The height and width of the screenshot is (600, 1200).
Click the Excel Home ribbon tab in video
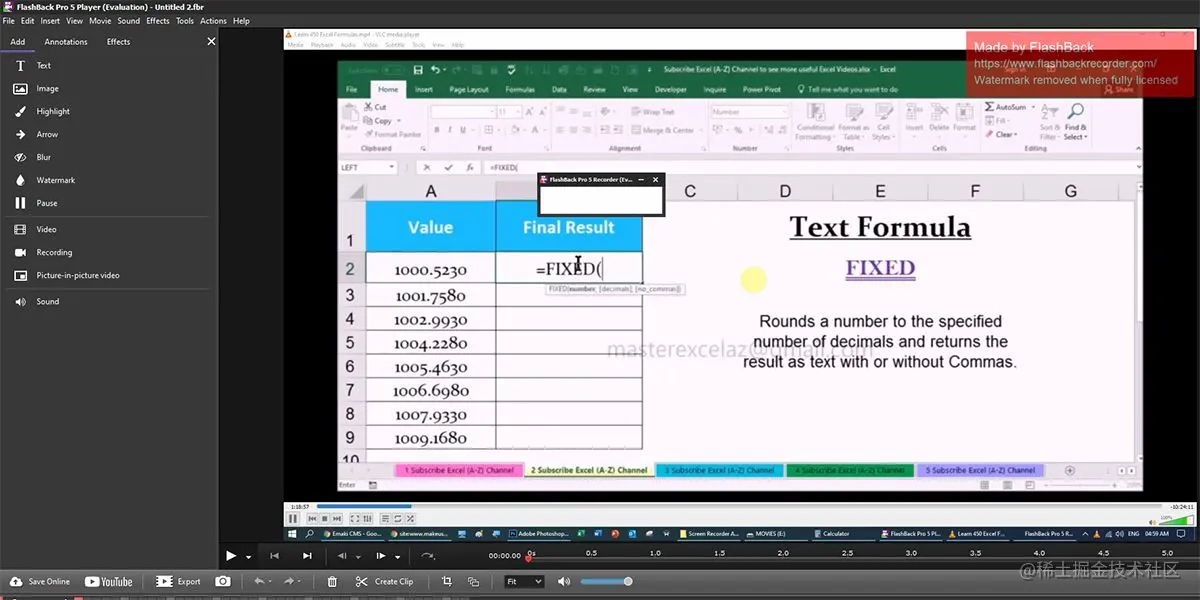click(388, 89)
